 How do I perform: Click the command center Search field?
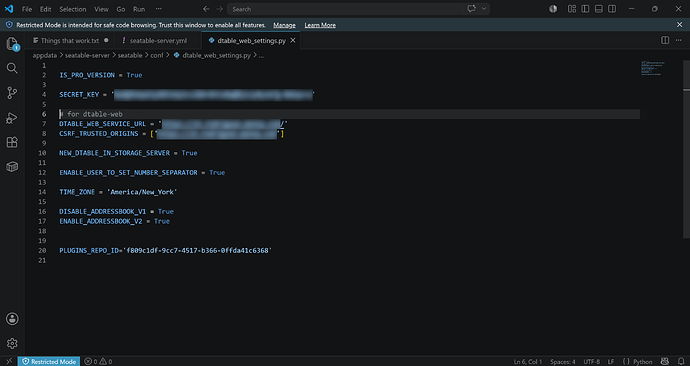359,9
